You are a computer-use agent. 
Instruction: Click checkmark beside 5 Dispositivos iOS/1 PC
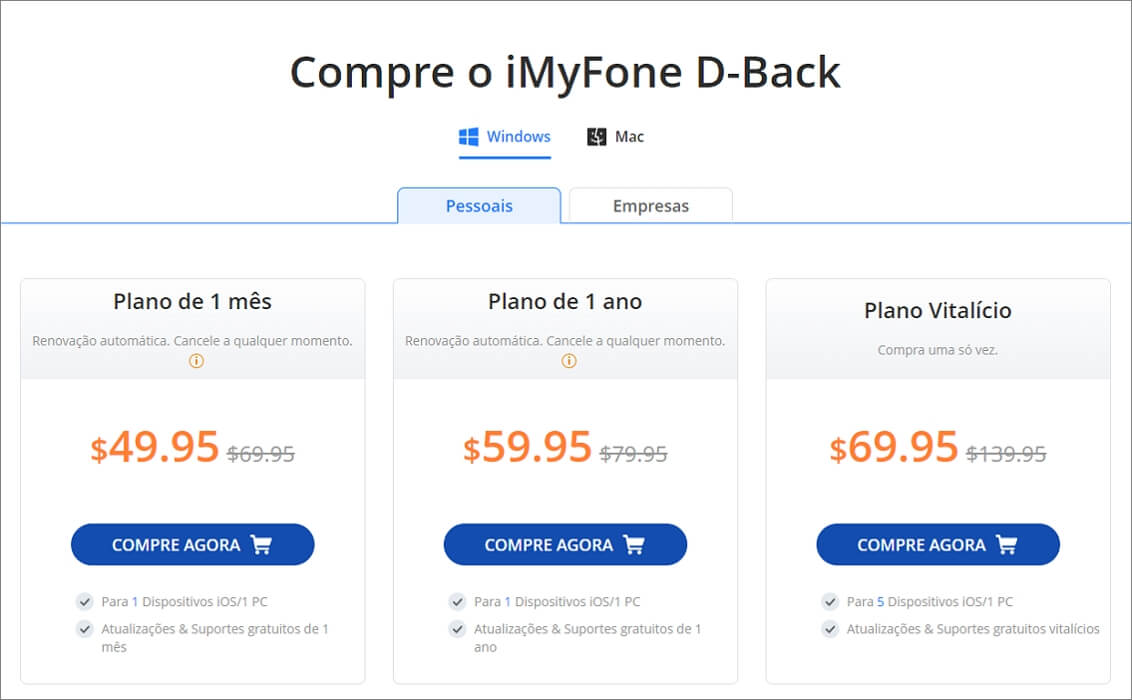pos(830,601)
